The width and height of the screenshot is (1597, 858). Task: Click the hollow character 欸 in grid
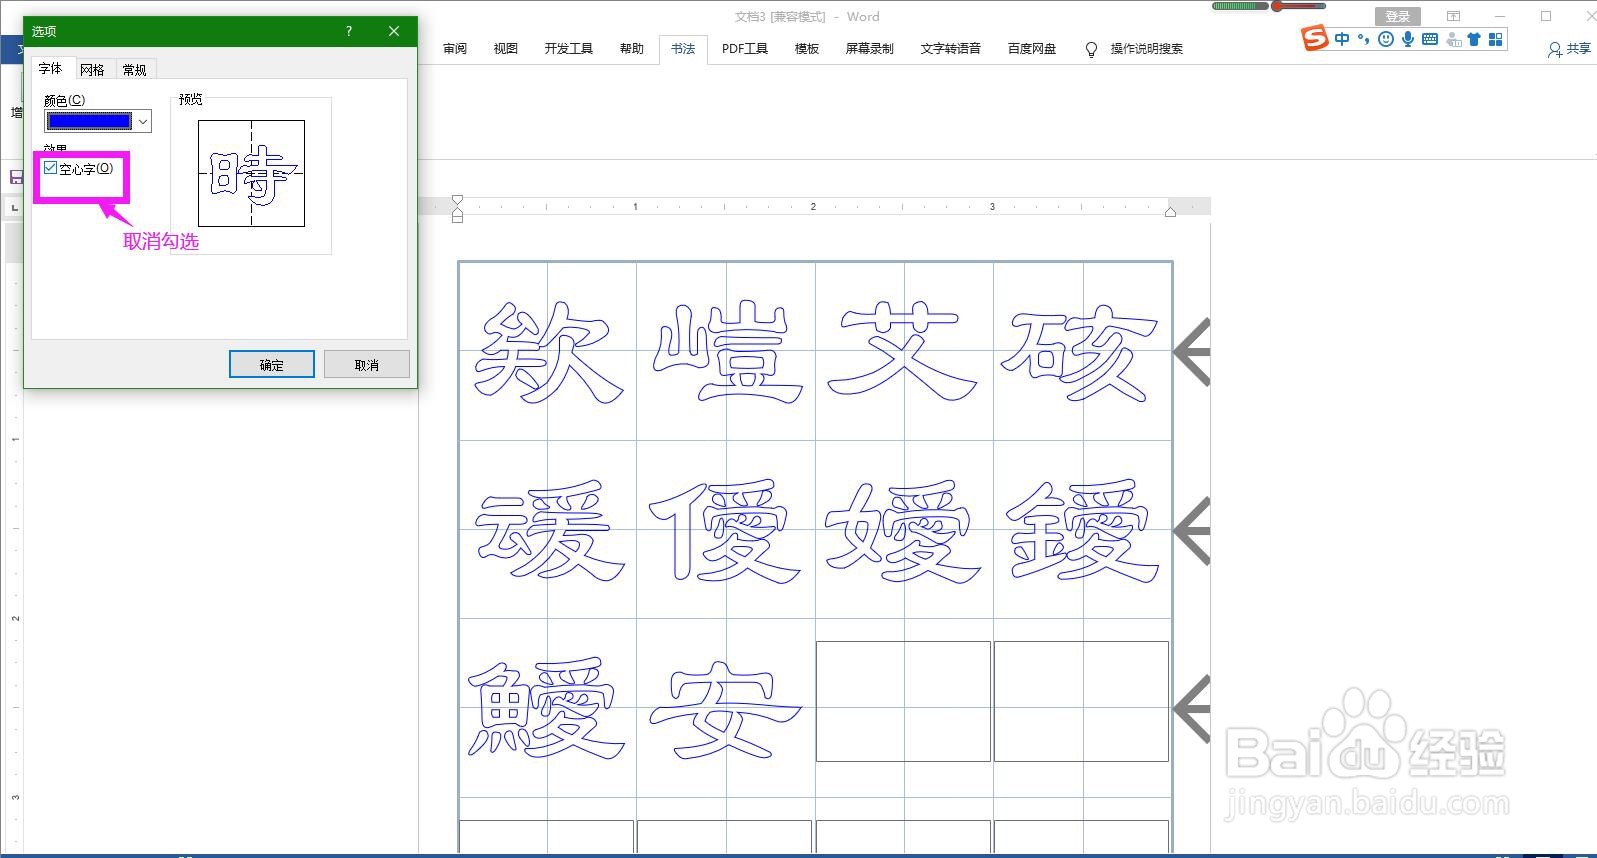(547, 351)
